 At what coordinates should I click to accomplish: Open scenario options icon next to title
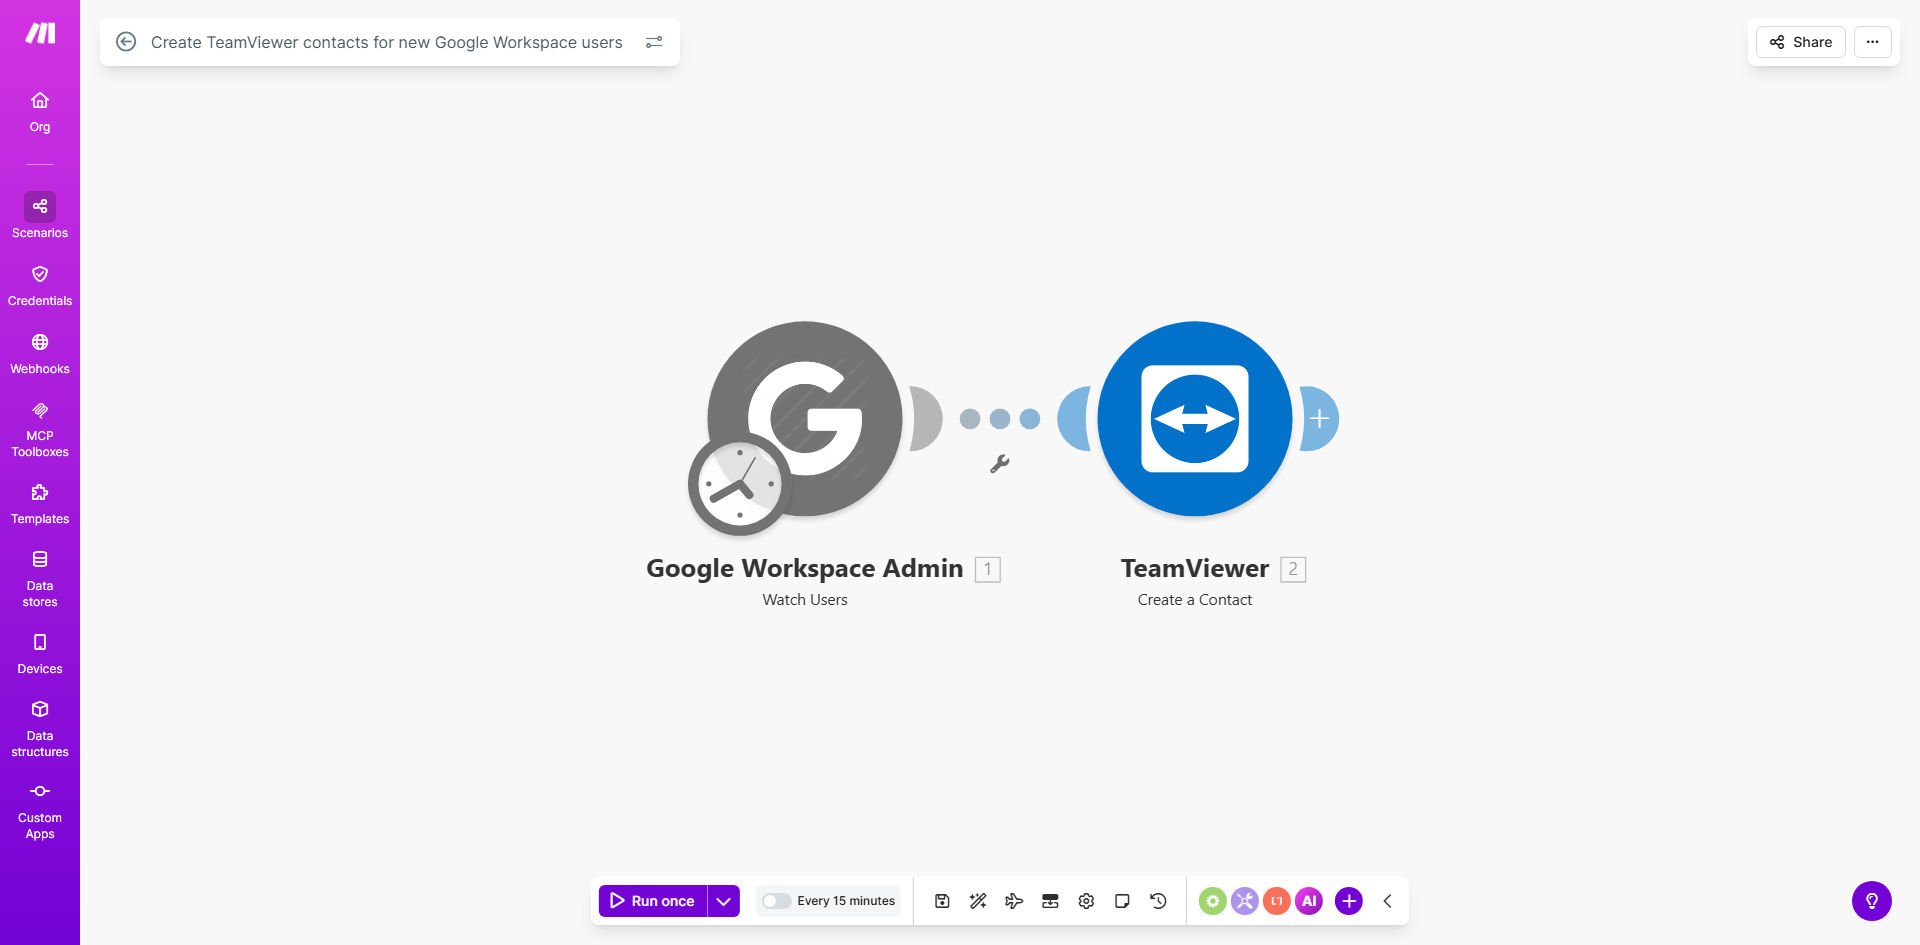654,42
